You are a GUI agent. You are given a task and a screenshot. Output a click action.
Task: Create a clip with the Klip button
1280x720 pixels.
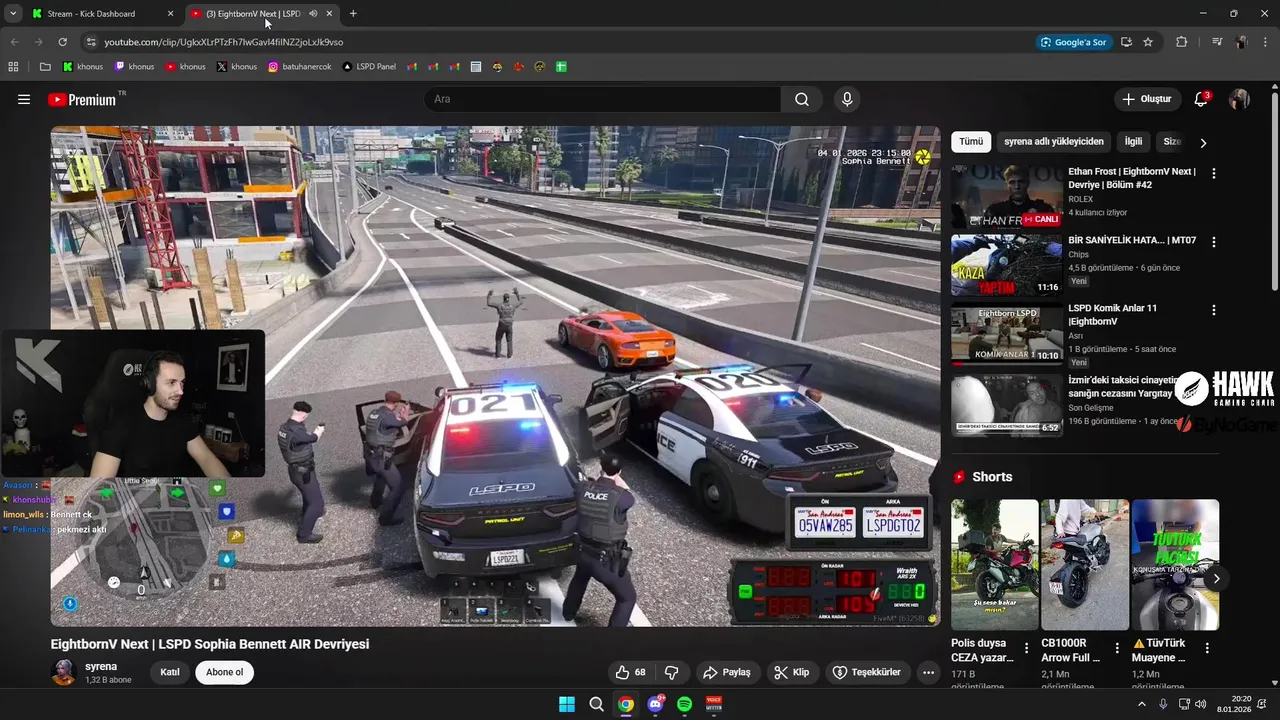click(x=792, y=672)
